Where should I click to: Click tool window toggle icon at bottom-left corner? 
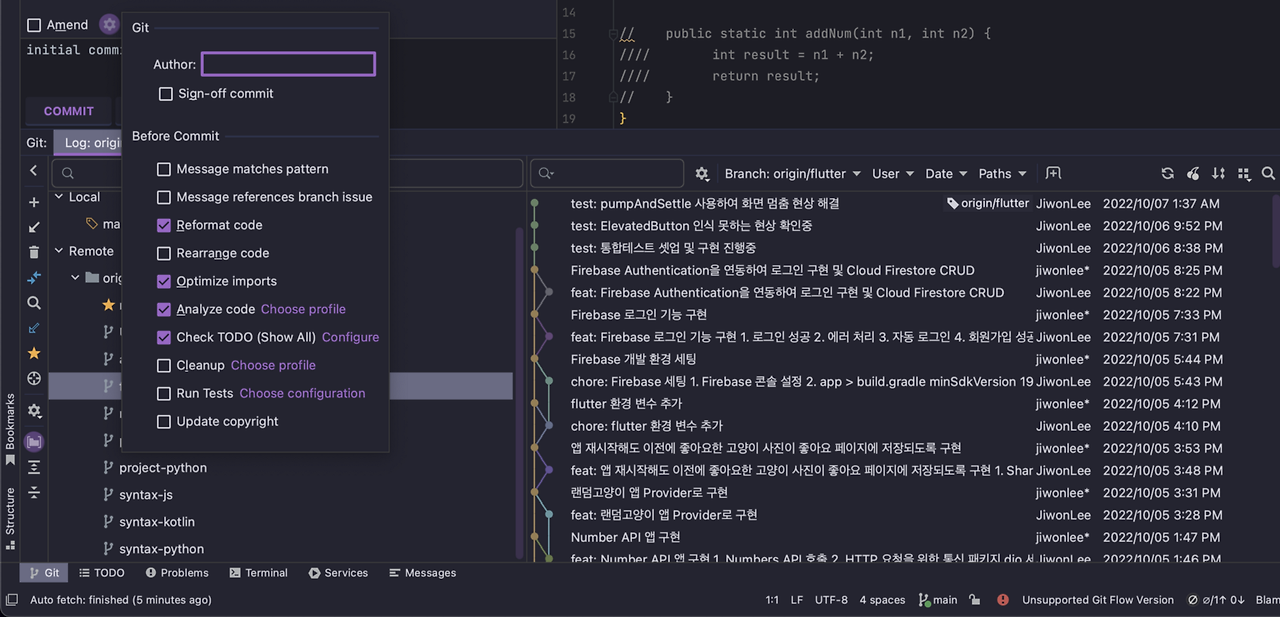click(12, 600)
